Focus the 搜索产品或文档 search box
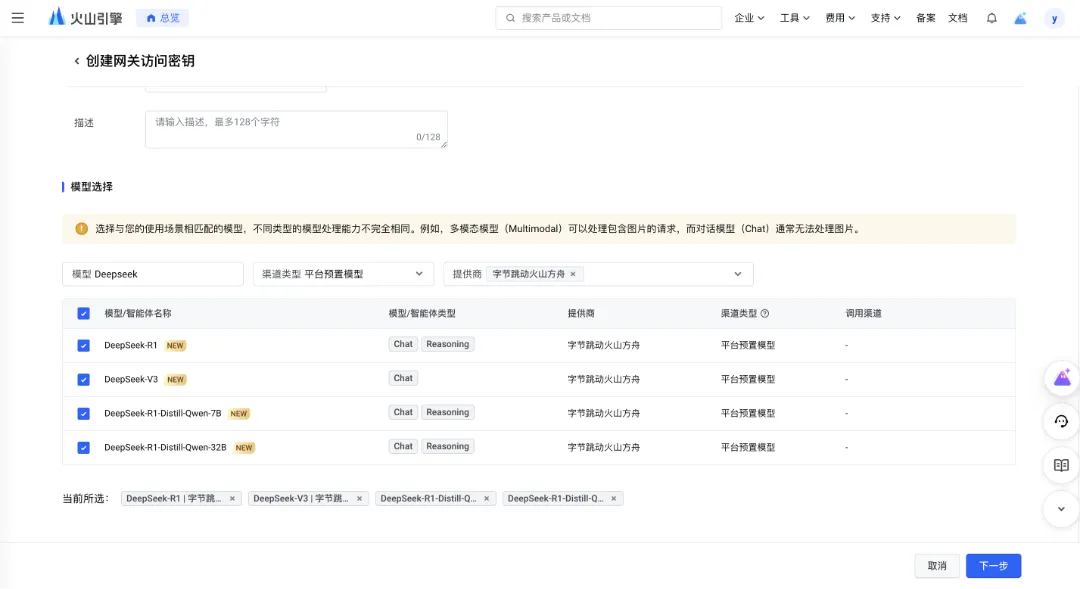Viewport: 1080px width, 589px height. (x=608, y=18)
